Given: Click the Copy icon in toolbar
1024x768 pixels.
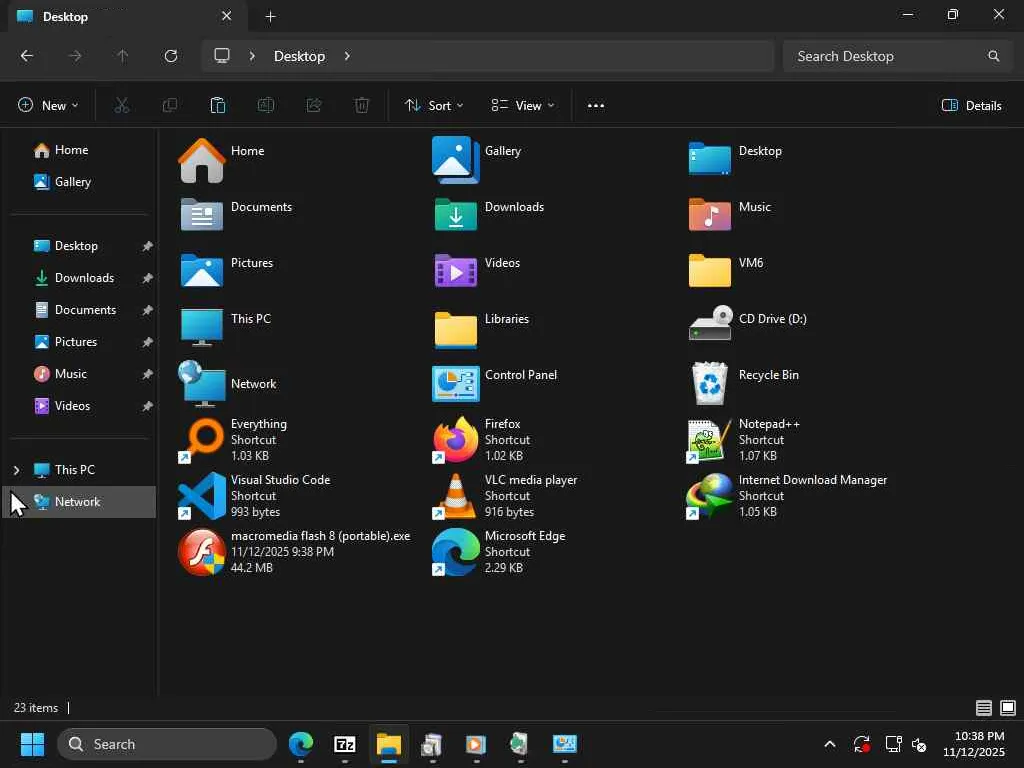Looking at the screenshot, I should pyautogui.click(x=170, y=105).
